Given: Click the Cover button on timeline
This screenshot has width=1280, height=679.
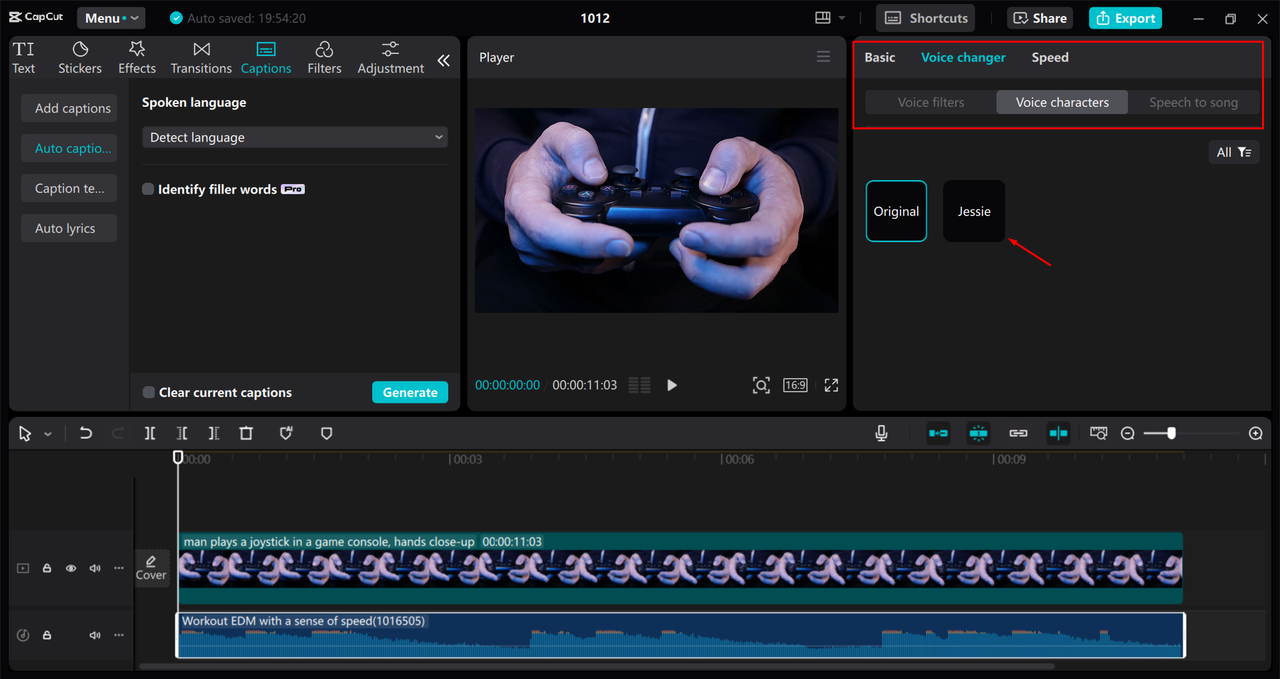Looking at the screenshot, I should [x=151, y=567].
